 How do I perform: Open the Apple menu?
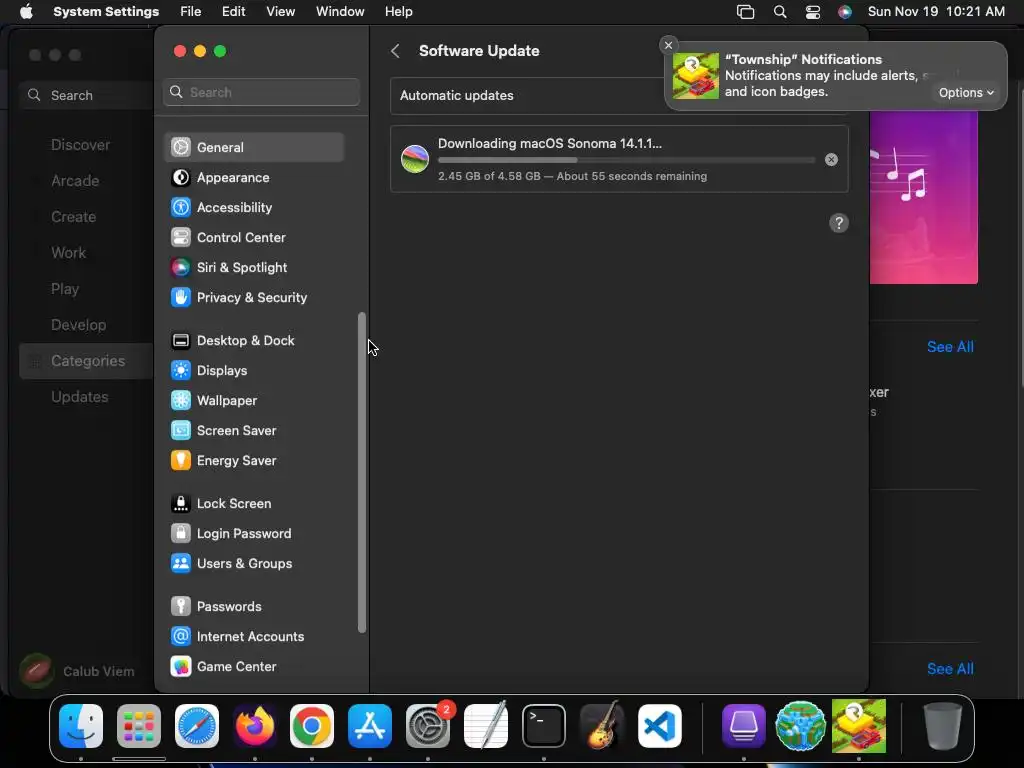(26, 12)
